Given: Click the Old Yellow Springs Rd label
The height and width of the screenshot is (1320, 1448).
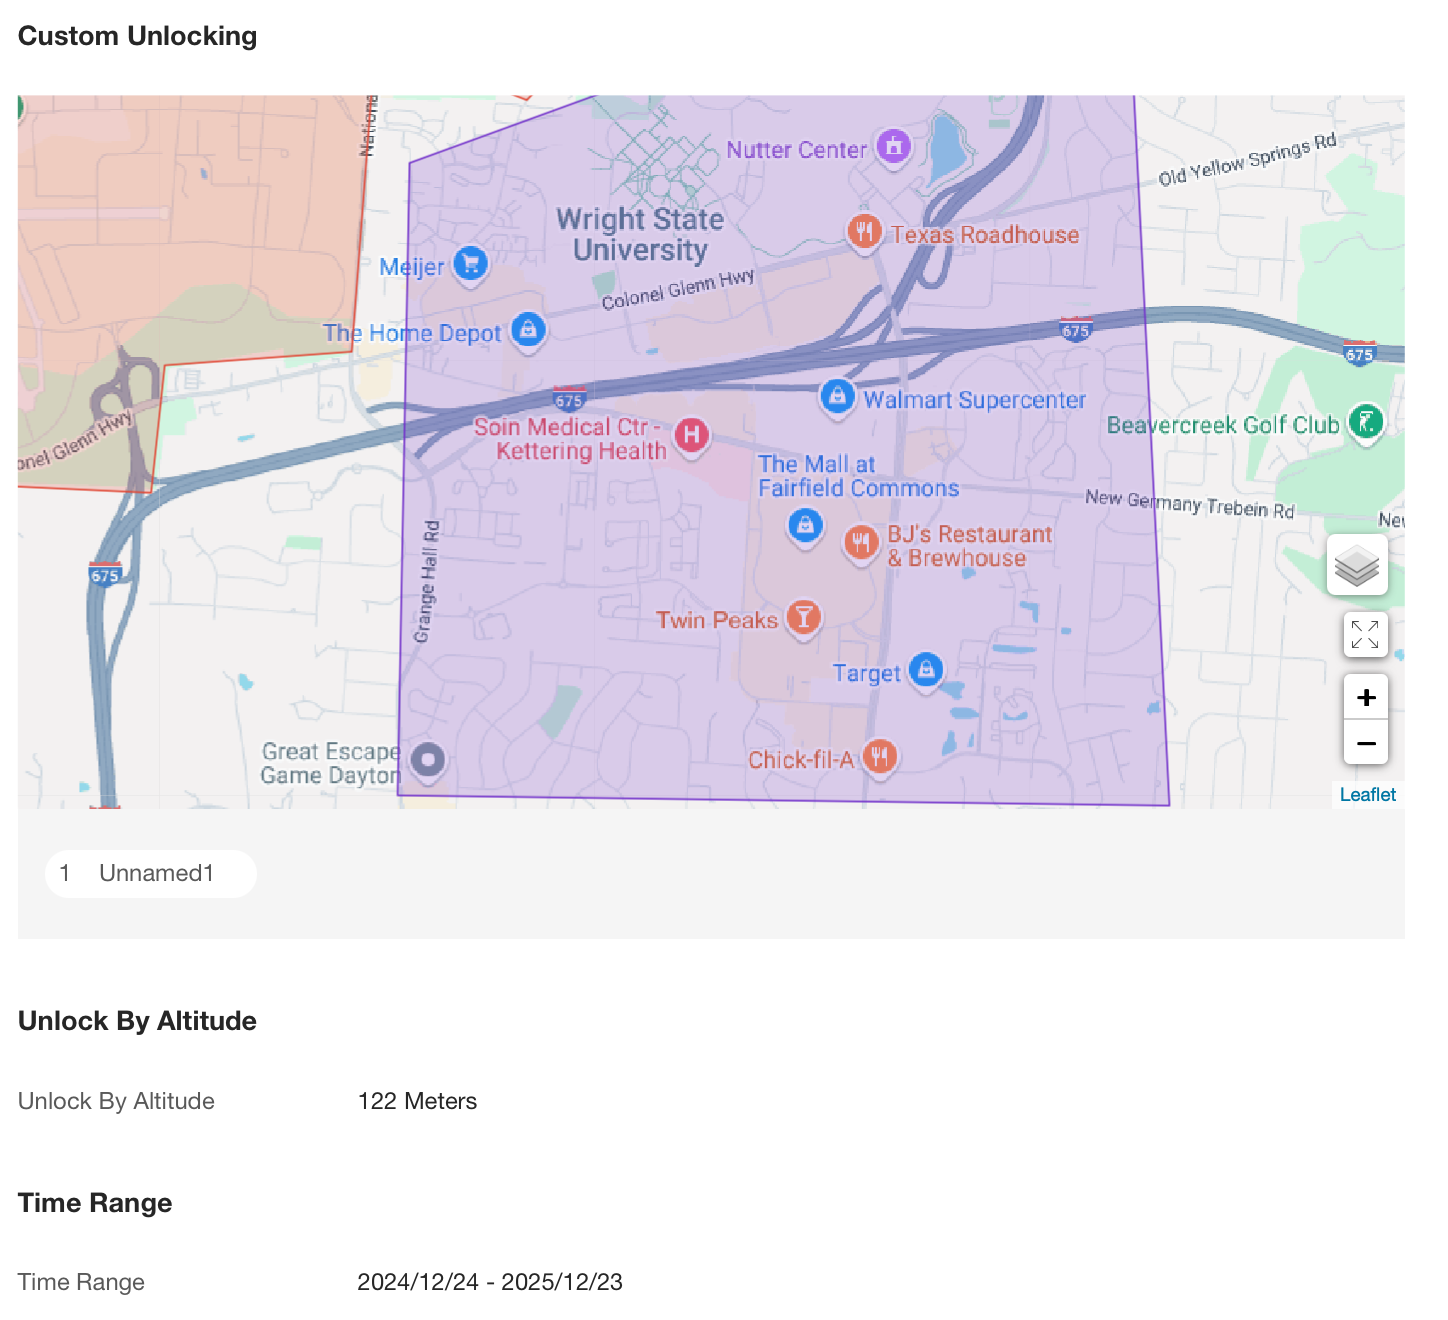Looking at the screenshot, I should pos(1247,160).
